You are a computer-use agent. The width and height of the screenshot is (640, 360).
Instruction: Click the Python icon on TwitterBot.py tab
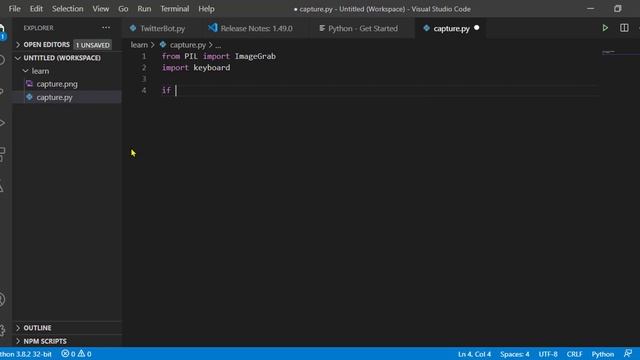133,28
